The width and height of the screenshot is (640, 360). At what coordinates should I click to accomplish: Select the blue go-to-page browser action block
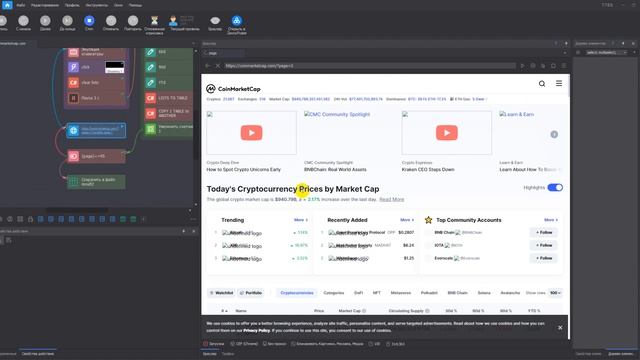click(96, 131)
